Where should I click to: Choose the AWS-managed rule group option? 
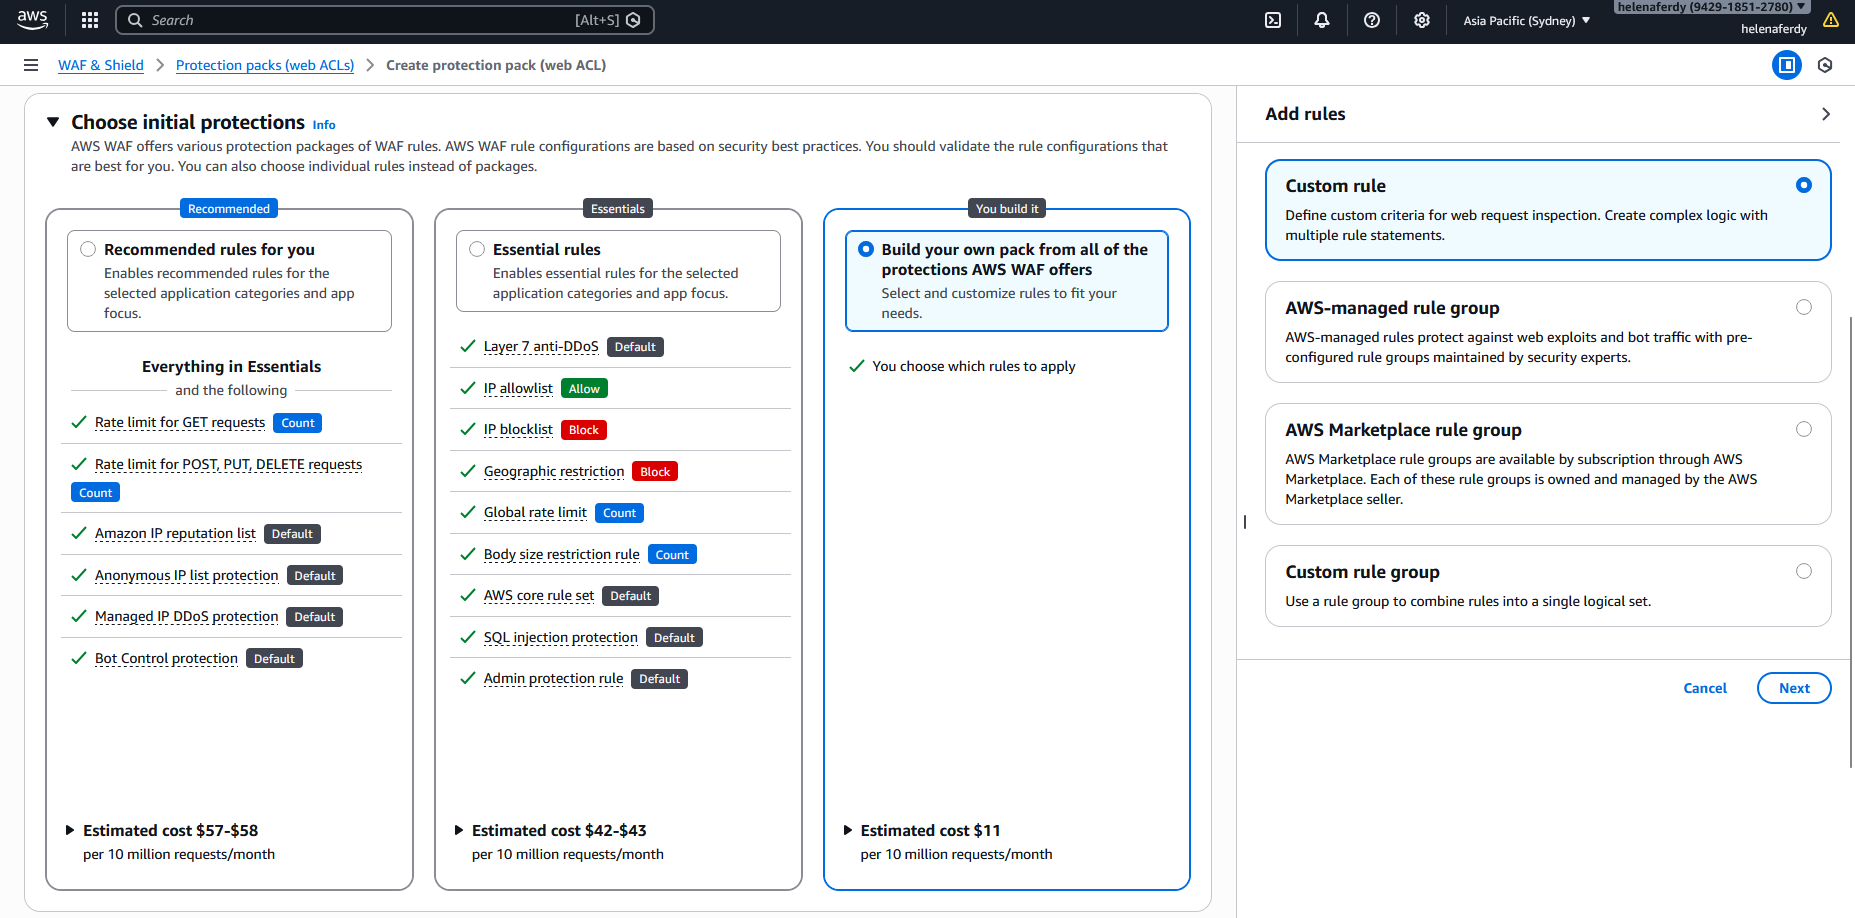(1803, 307)
